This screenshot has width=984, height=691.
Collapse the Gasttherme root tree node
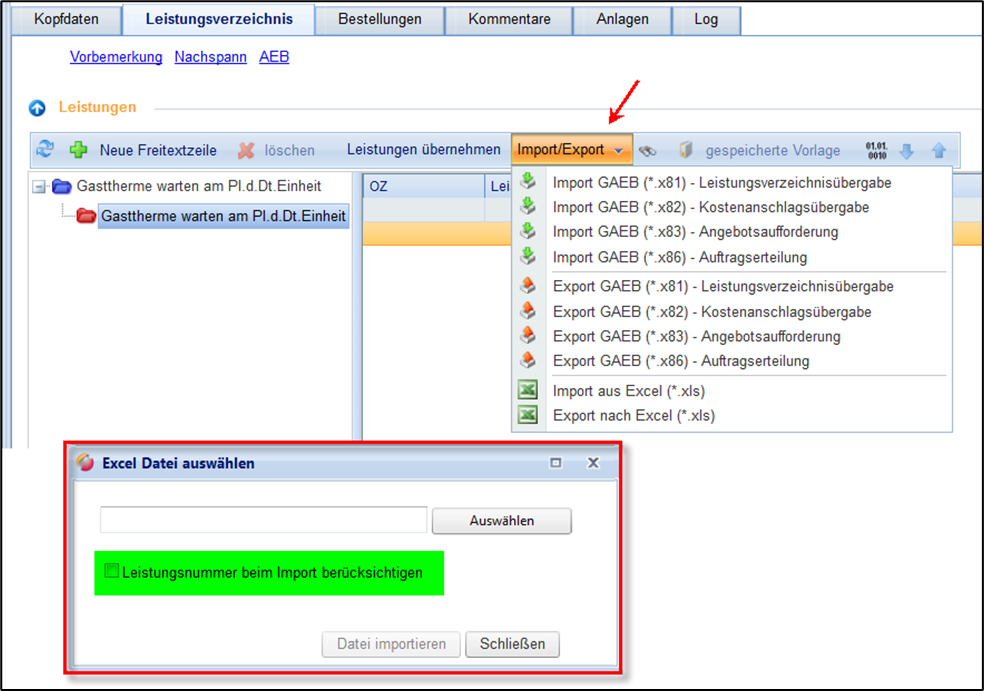(39, 186)
